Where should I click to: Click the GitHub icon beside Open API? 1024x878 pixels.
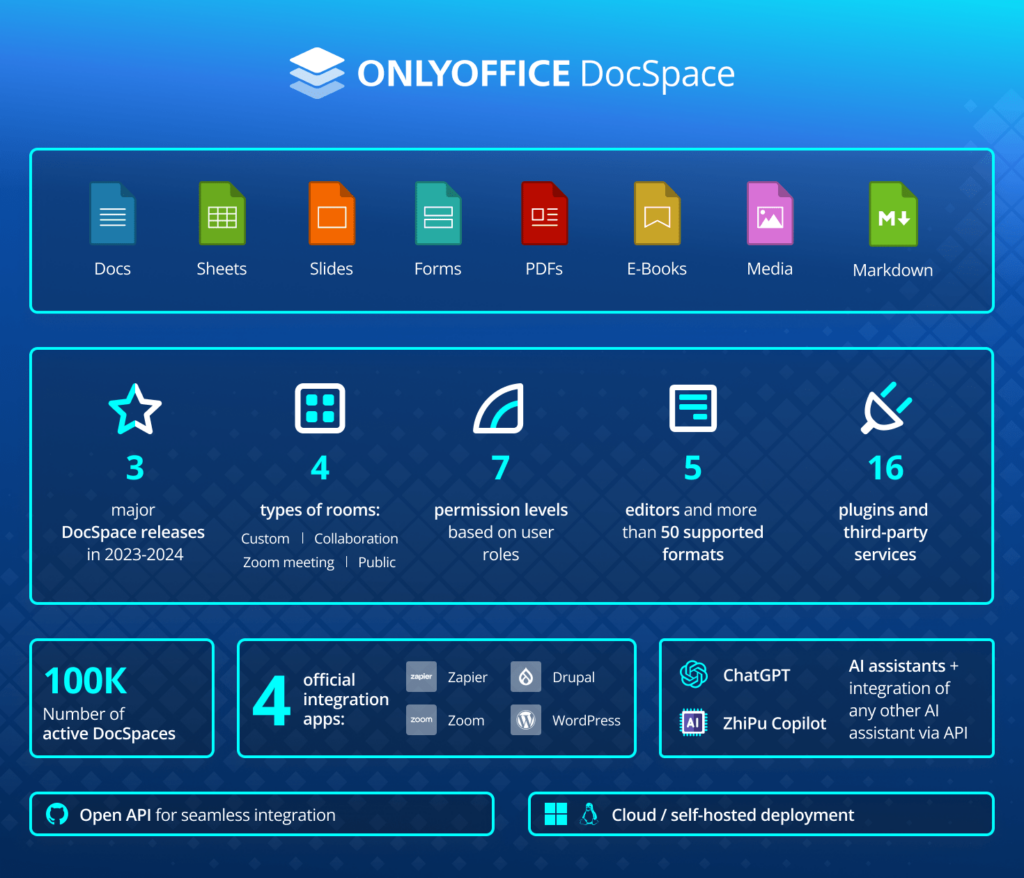click(x=60, y=814)
